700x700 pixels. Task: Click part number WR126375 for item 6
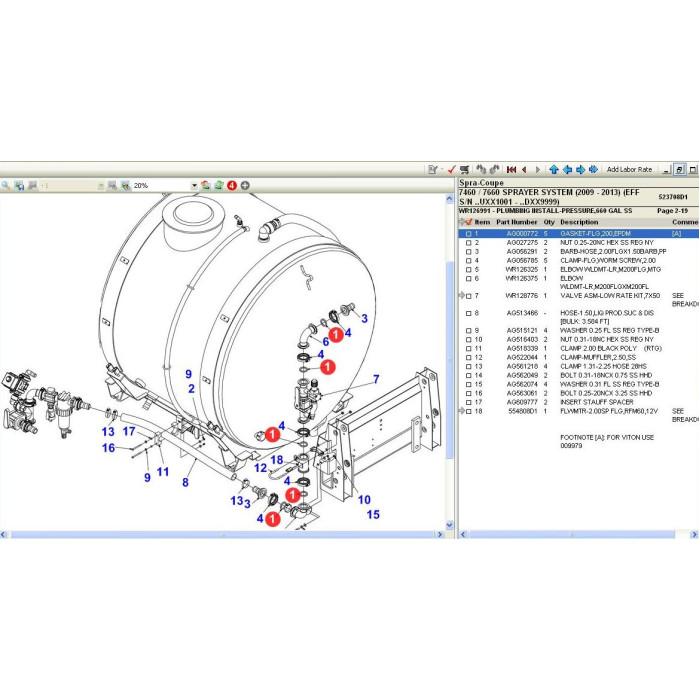pyautogui.click(x=521, y=278)
